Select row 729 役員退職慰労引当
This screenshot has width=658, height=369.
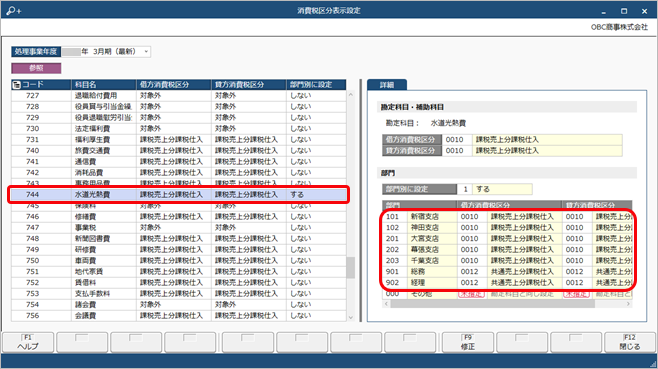tap(179, 118)
